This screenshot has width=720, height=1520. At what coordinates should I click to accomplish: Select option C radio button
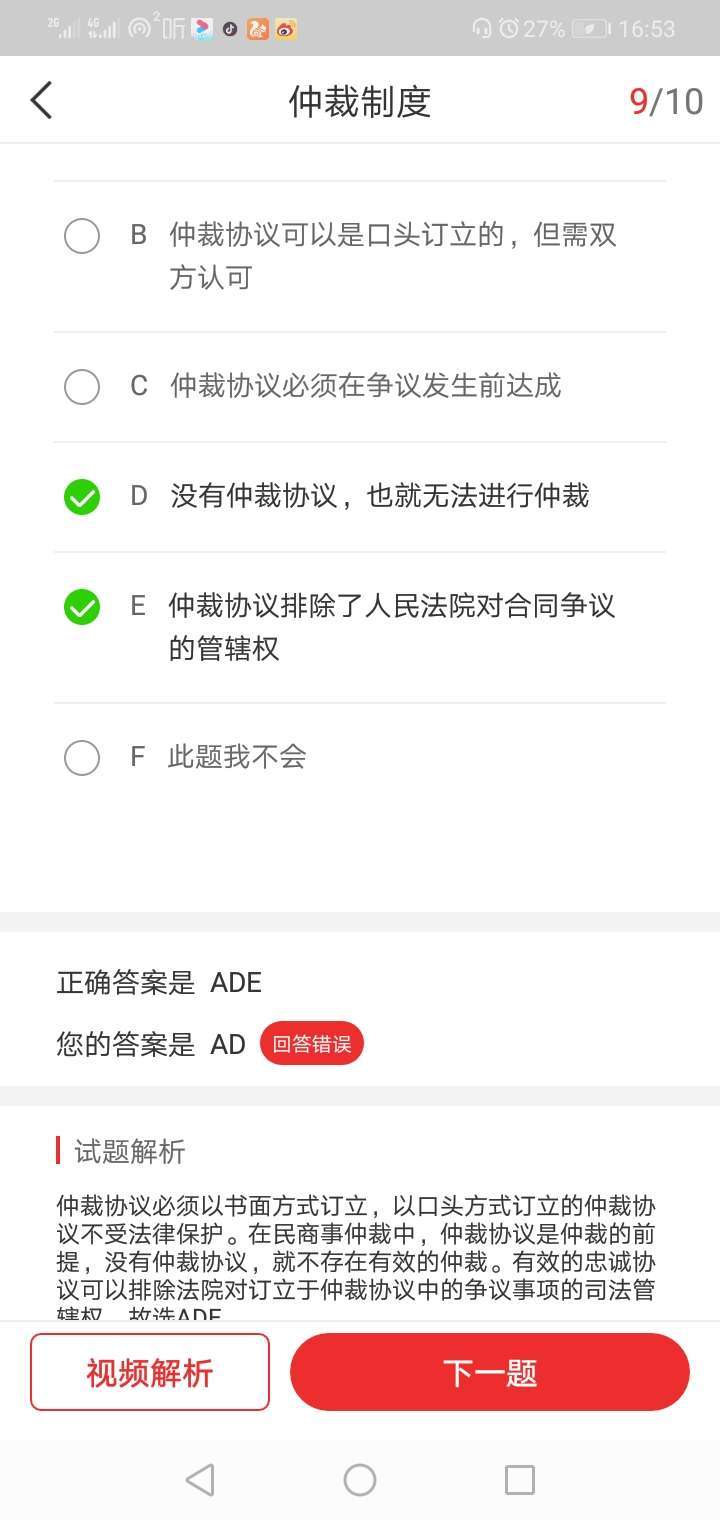pyautogui.click(x=82, y=387)
